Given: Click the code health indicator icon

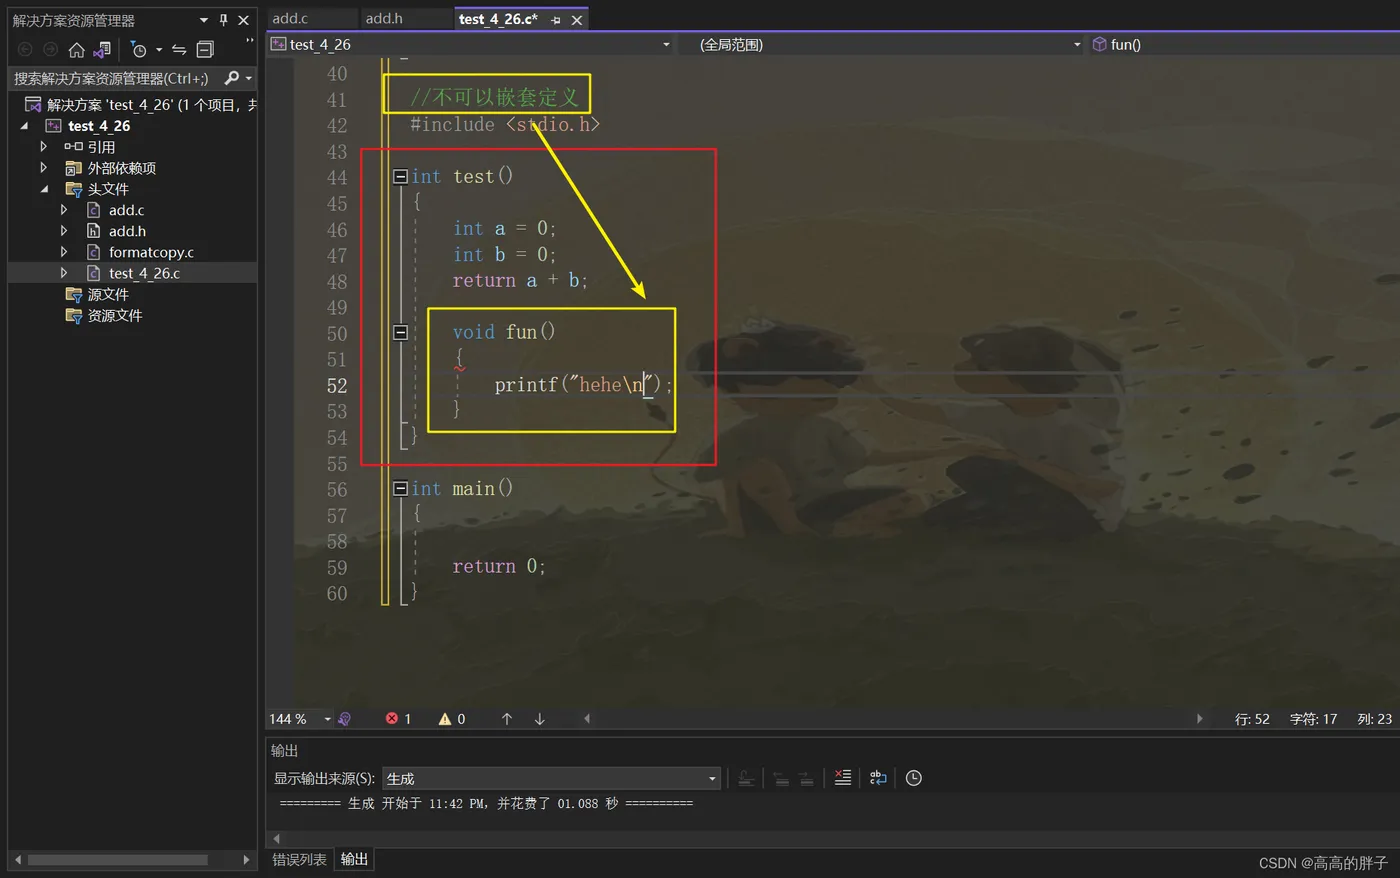Looking at the screenshot, I should pyautogui.click(x=345, y=719).
